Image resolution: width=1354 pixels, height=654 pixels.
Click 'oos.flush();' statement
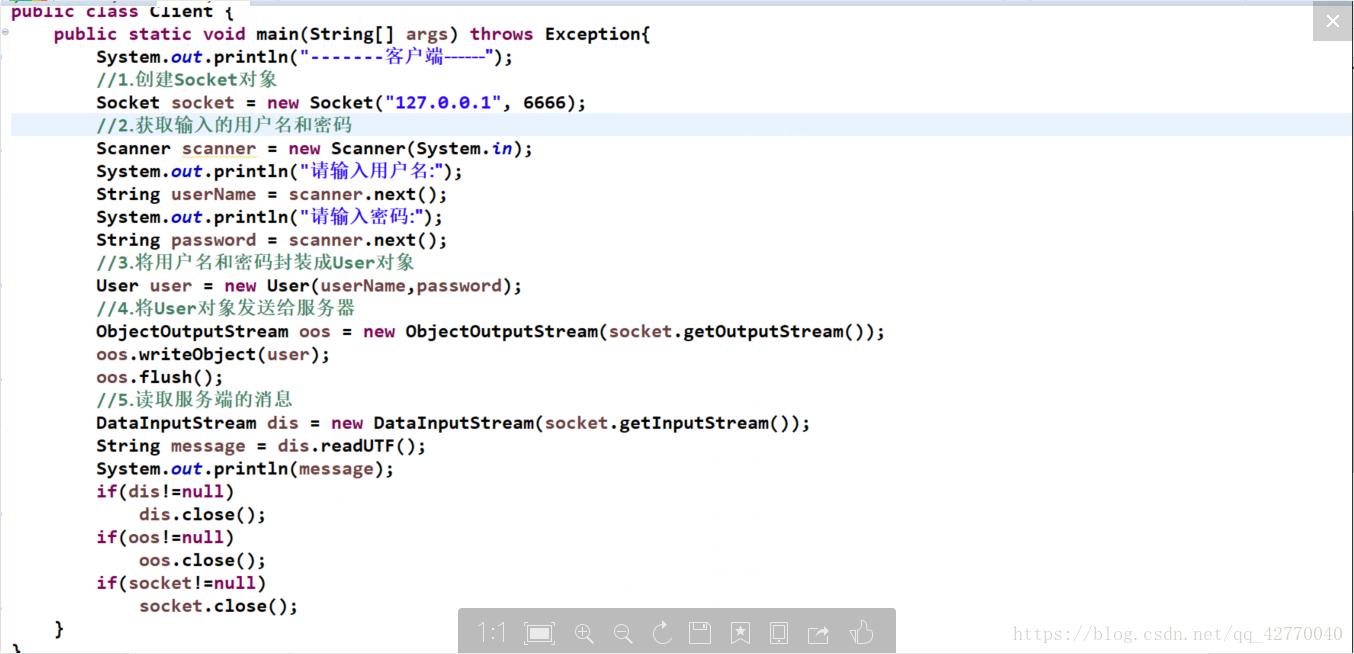(160, 378)
